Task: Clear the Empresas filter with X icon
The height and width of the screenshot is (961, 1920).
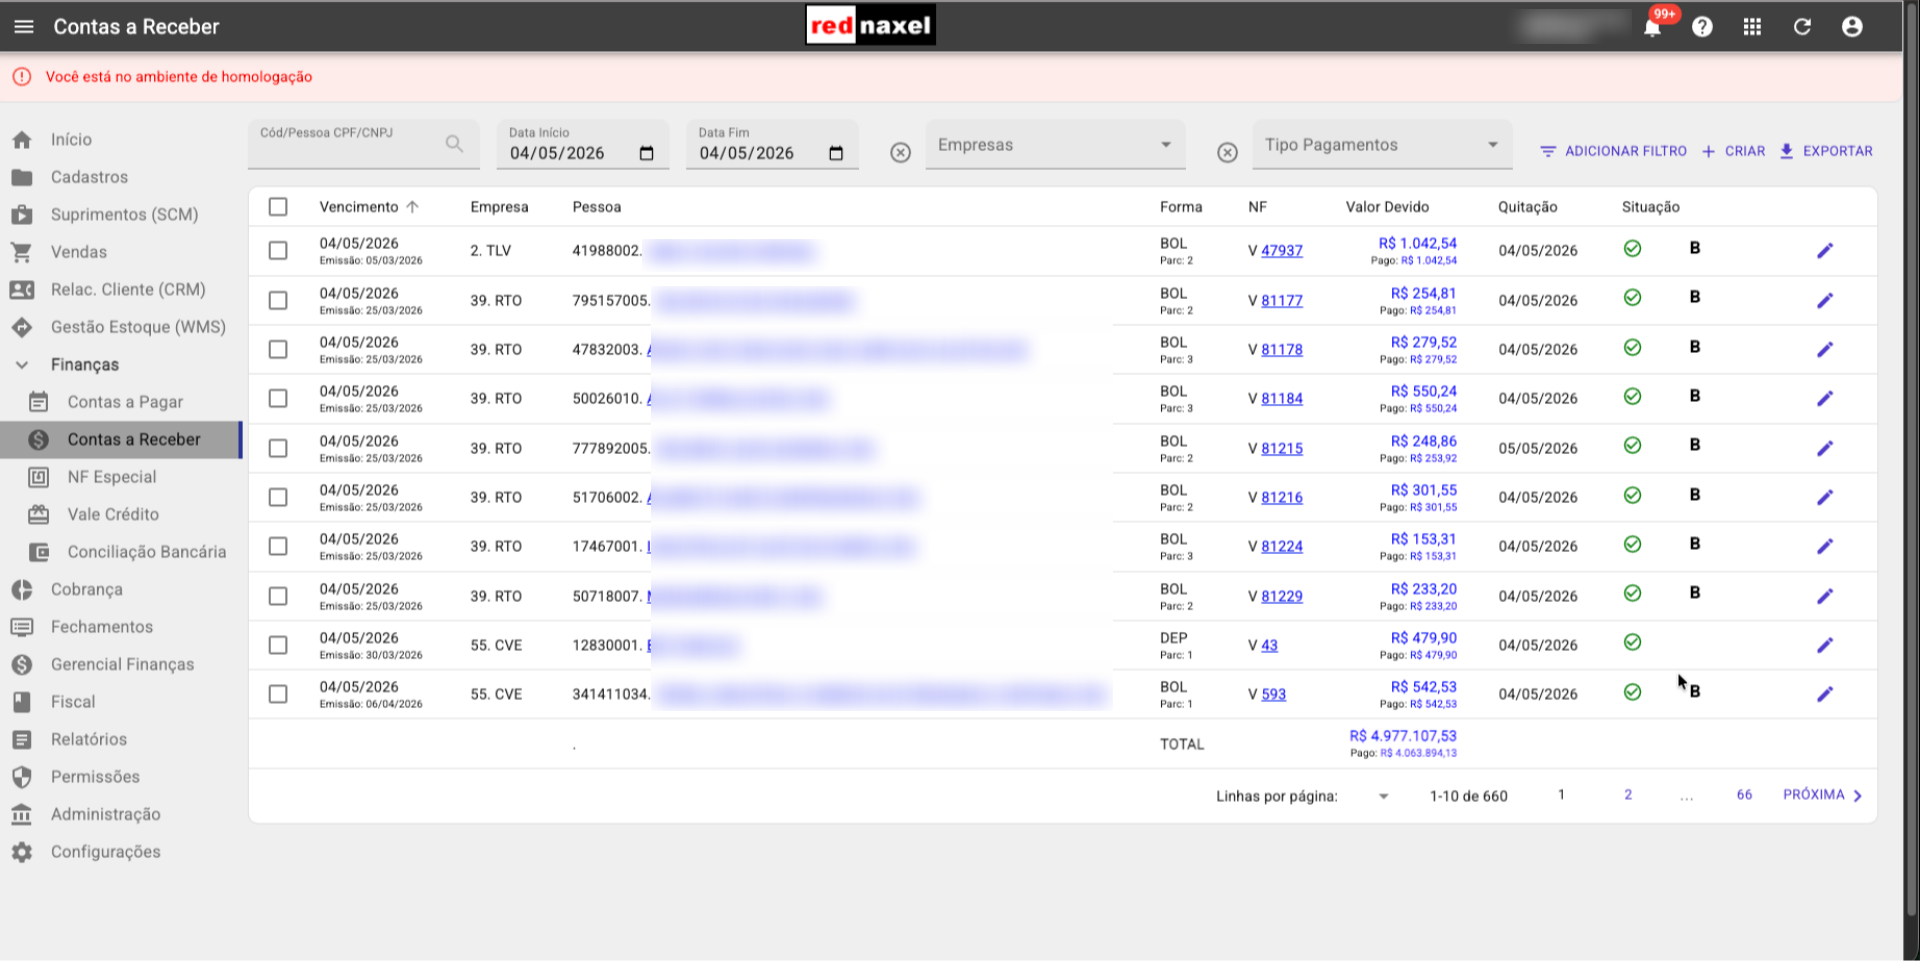Action: click(900, 152)
